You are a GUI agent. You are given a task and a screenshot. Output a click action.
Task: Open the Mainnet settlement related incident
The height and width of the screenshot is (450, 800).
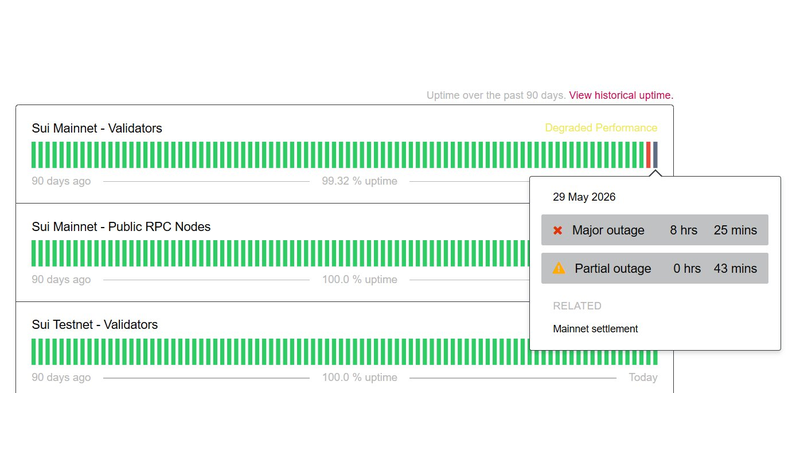click(595, 329)
